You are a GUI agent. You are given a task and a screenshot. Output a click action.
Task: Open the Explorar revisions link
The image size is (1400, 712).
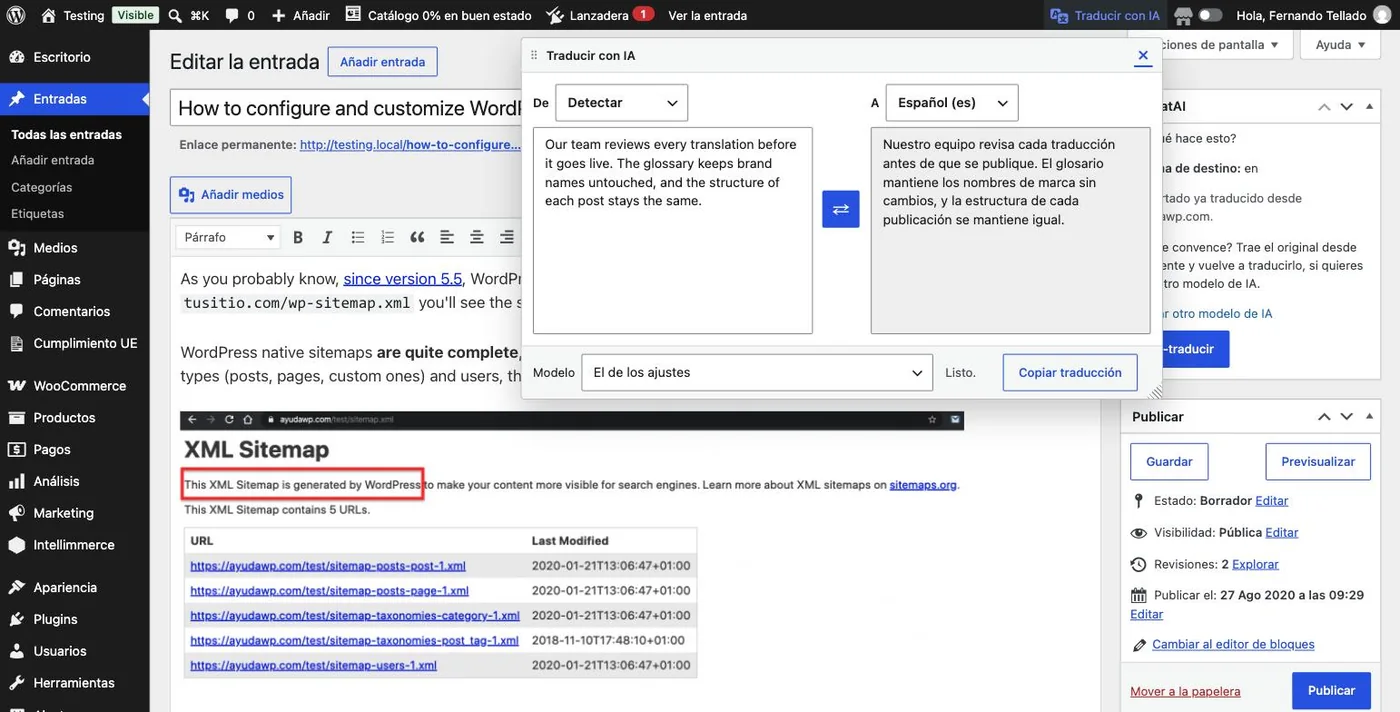pyautogui.click(x=1255, y=565)
